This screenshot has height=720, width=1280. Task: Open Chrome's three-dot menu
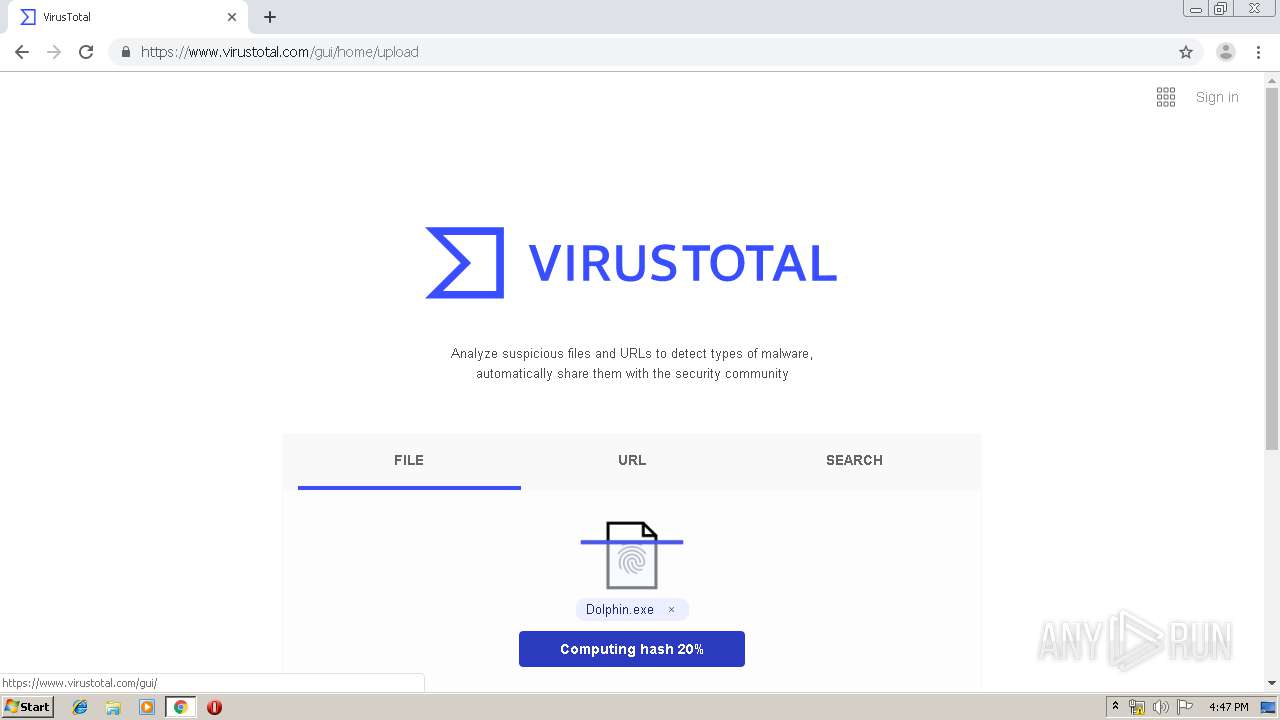[1259, 52]
